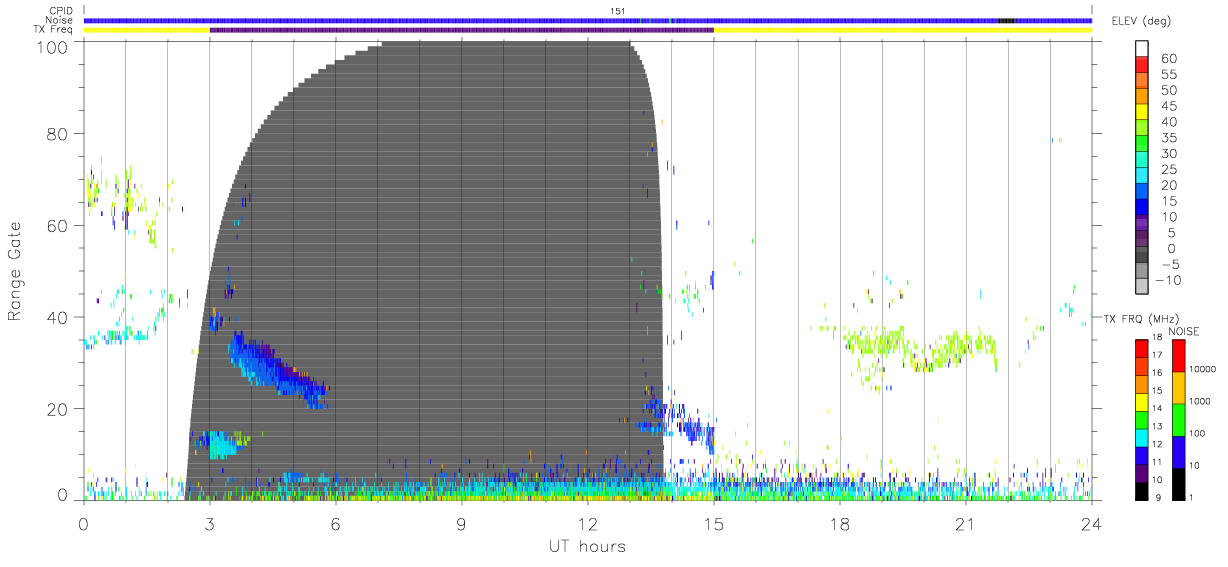The height and width of the screenshot is (567, 1228).
Task: Select the CPID value '151'
Action: tap(617, 10)
